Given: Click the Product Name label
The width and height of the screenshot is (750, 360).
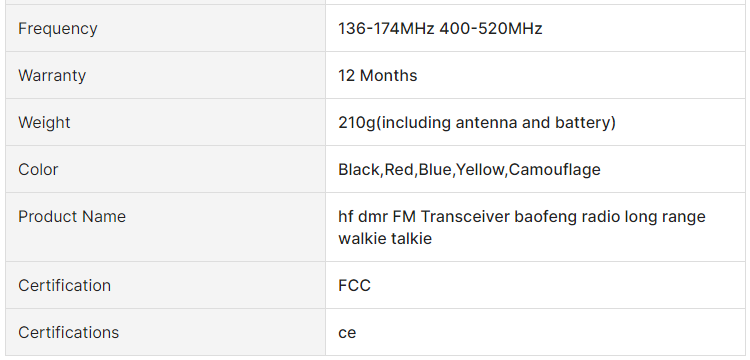Looking at the screenshot, I should coord(72,217).
